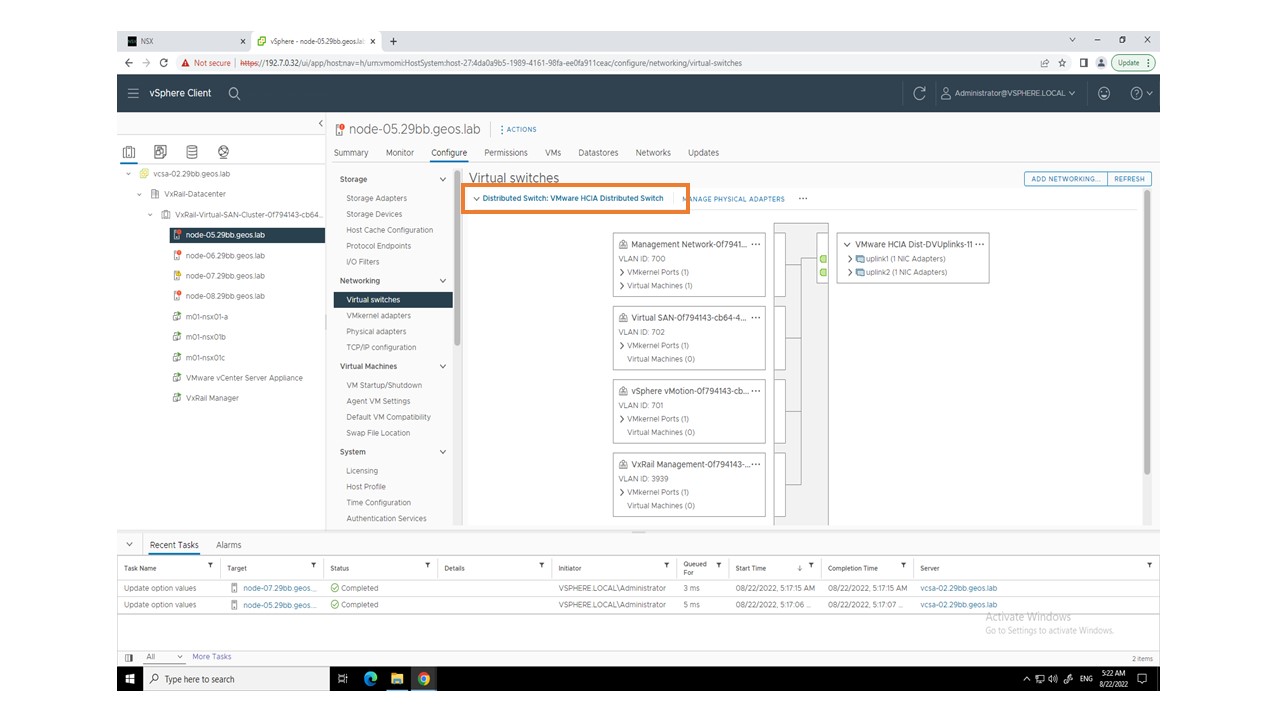Expand uplink1 NIC adapters
1280x720 pixels.
point(850,259)
